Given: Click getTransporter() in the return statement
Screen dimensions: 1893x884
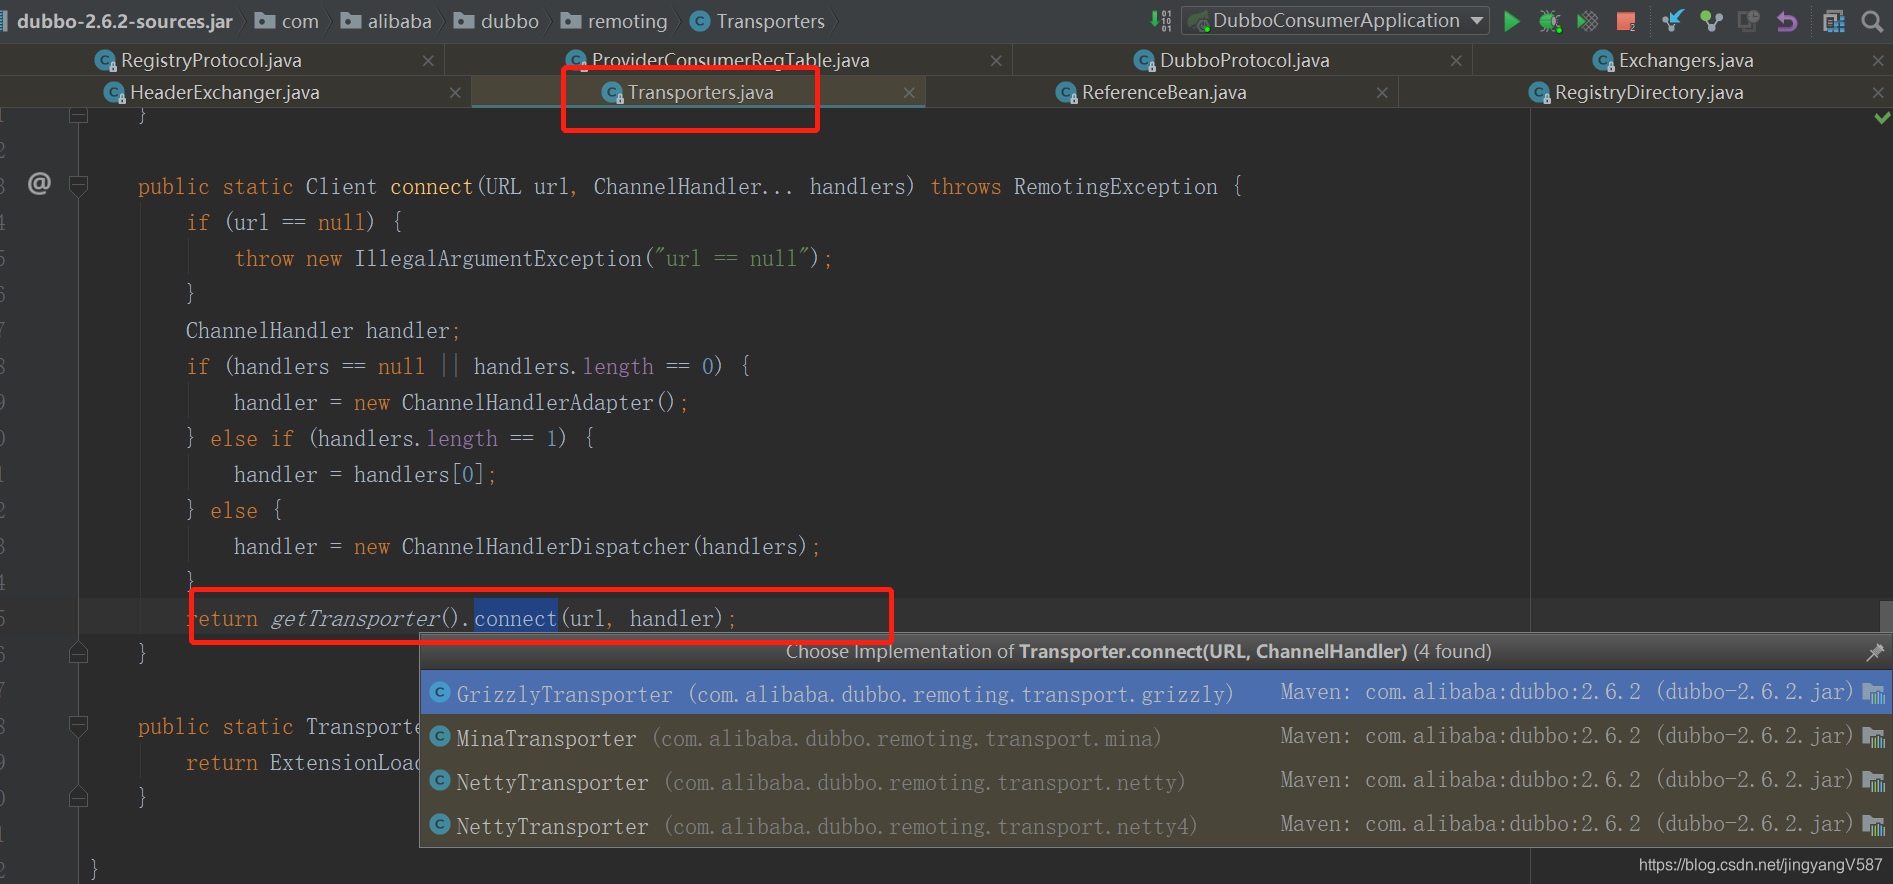Looking at the screenshot, I should 366,618.
